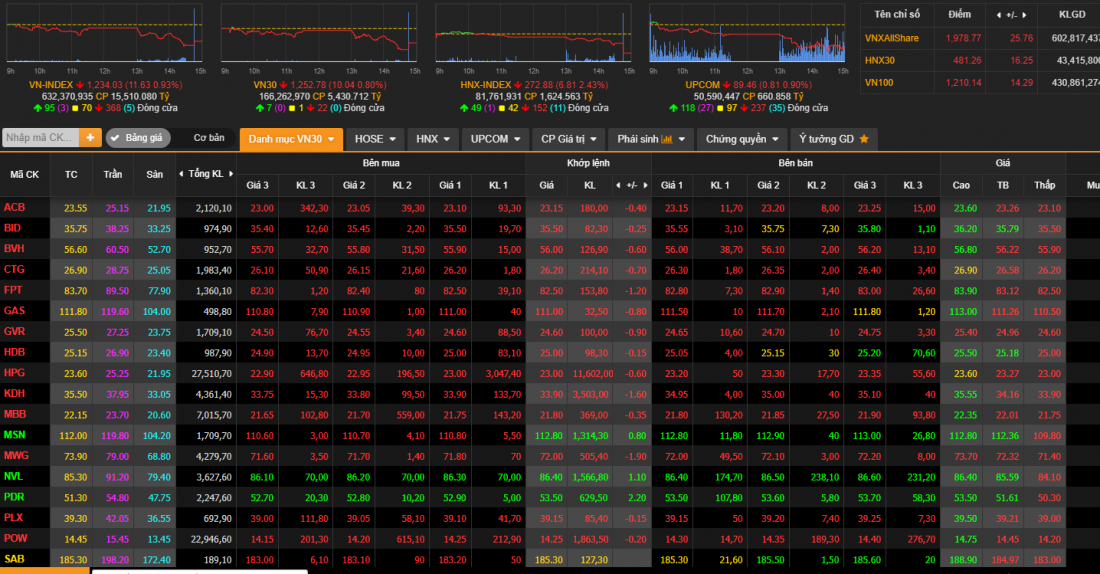The image size is (1100, 574).
Task: Click right arrow beside Tổng KL header
Action: tap(231, 173)
